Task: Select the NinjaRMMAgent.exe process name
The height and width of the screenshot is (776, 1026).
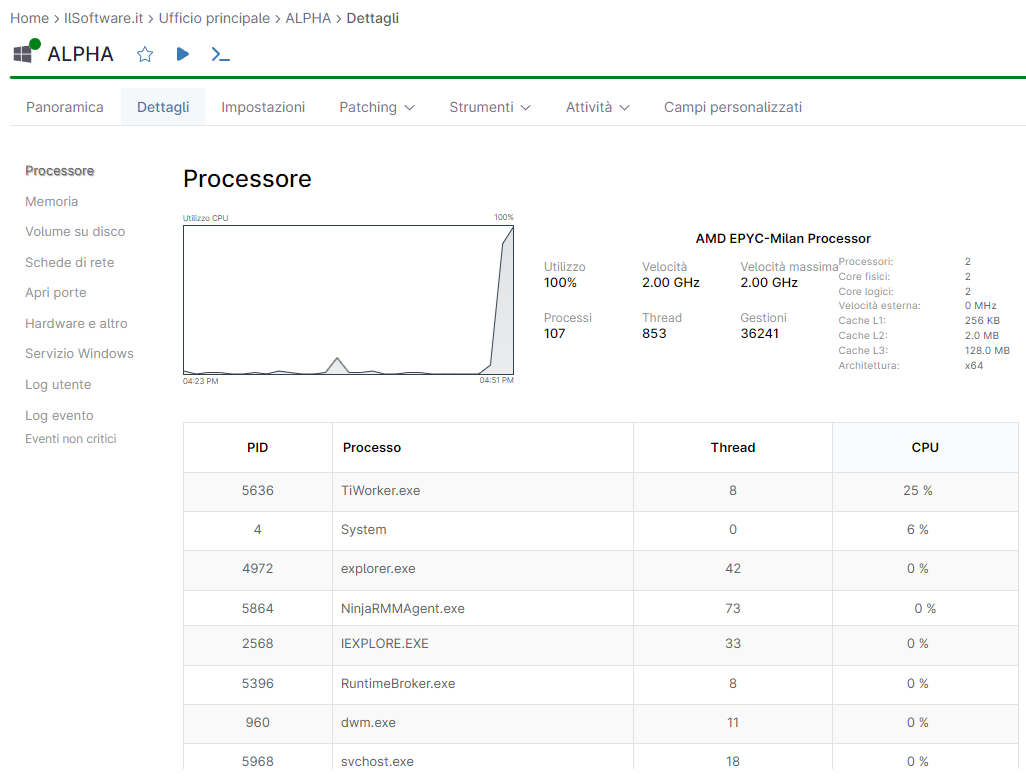Action: [402, 608]
